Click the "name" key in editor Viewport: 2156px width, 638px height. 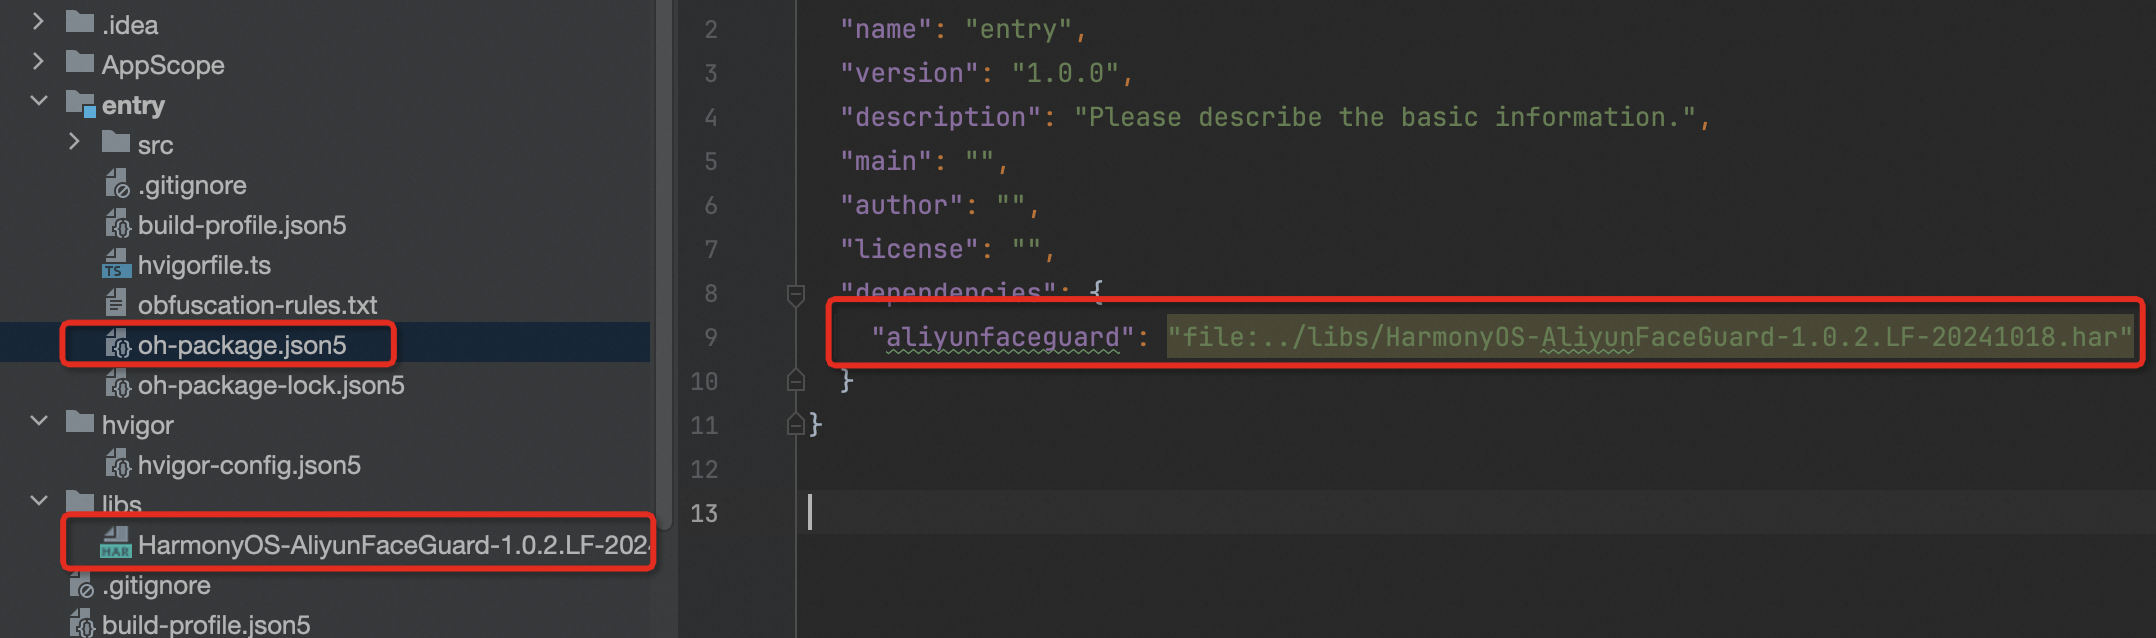click(x=886, y=29)
